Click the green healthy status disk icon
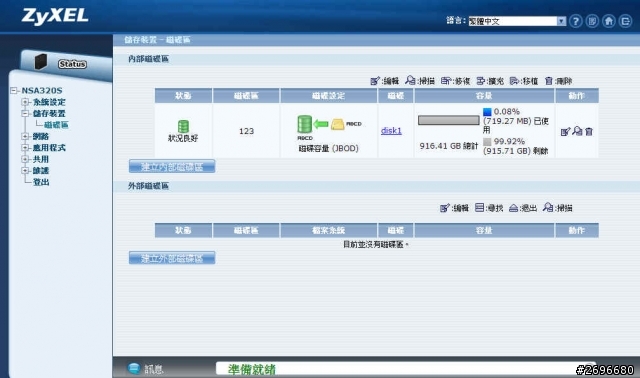 pyautogui.click(x=183, y=127)
